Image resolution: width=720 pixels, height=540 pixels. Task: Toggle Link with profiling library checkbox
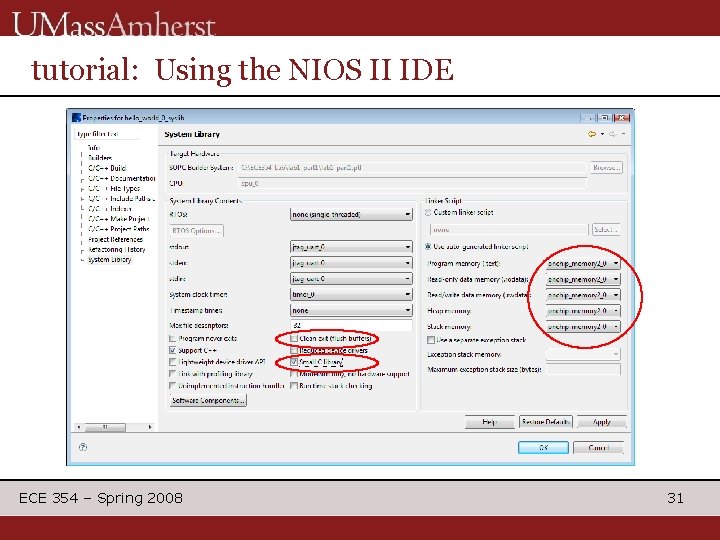173,374
